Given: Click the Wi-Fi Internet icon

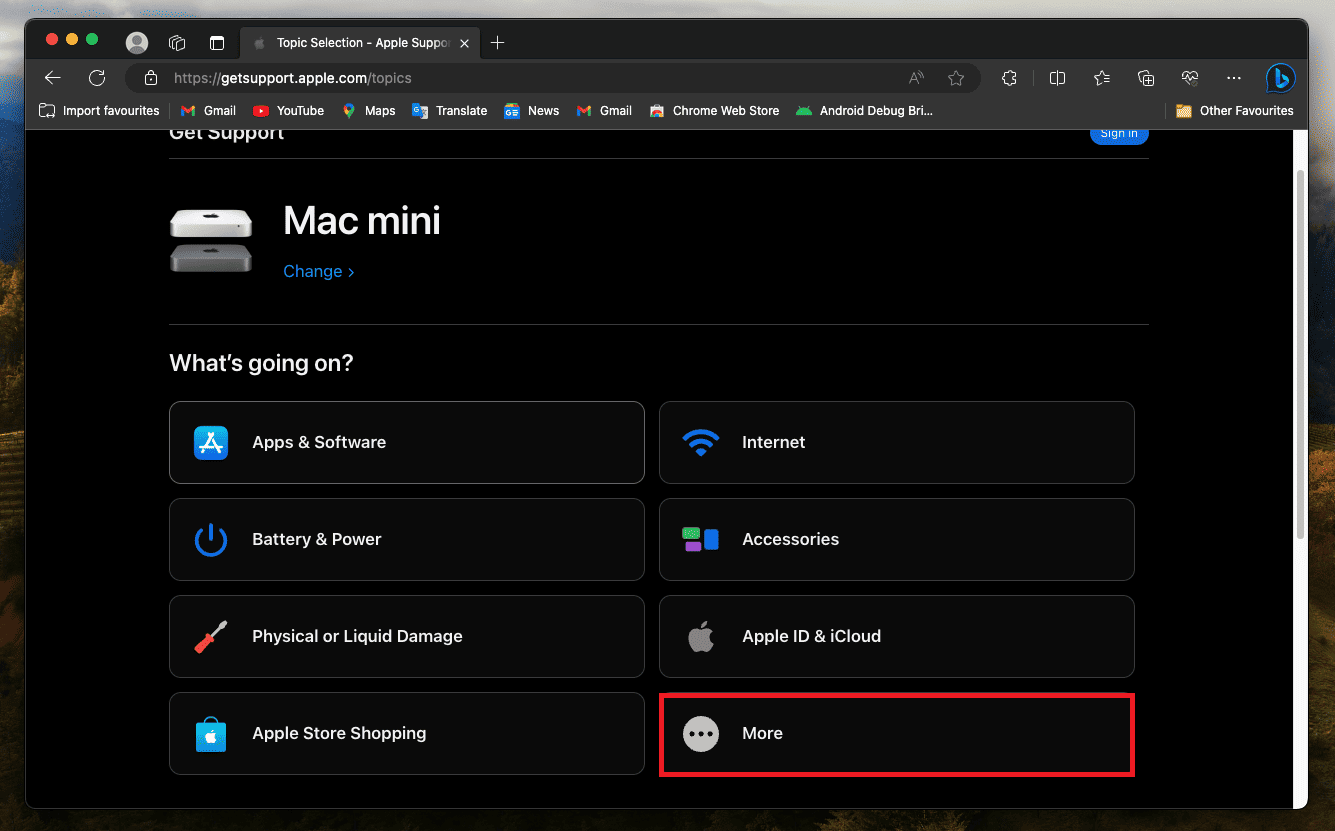Looking at the screenshot, I should (700, 442).
